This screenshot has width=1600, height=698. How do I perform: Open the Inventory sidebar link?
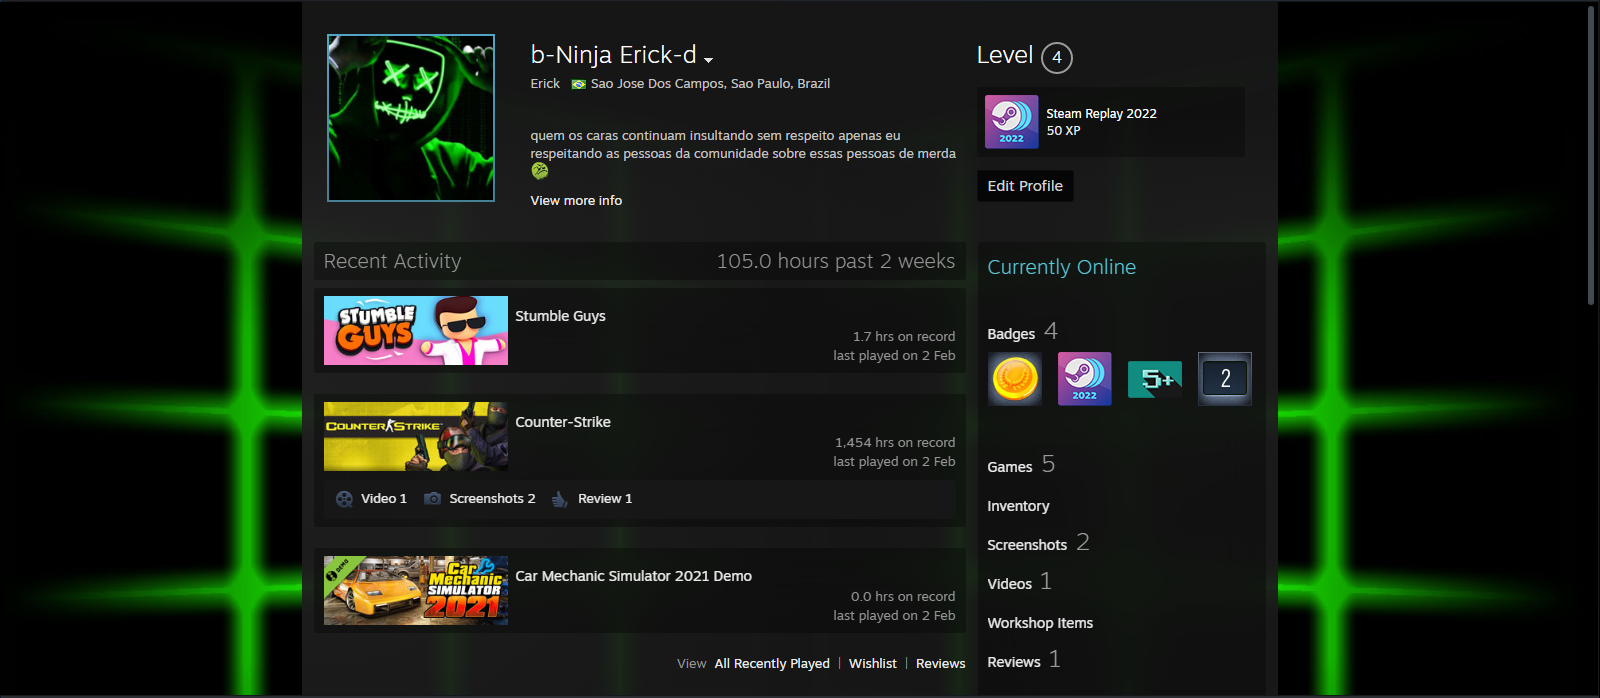1018,507
